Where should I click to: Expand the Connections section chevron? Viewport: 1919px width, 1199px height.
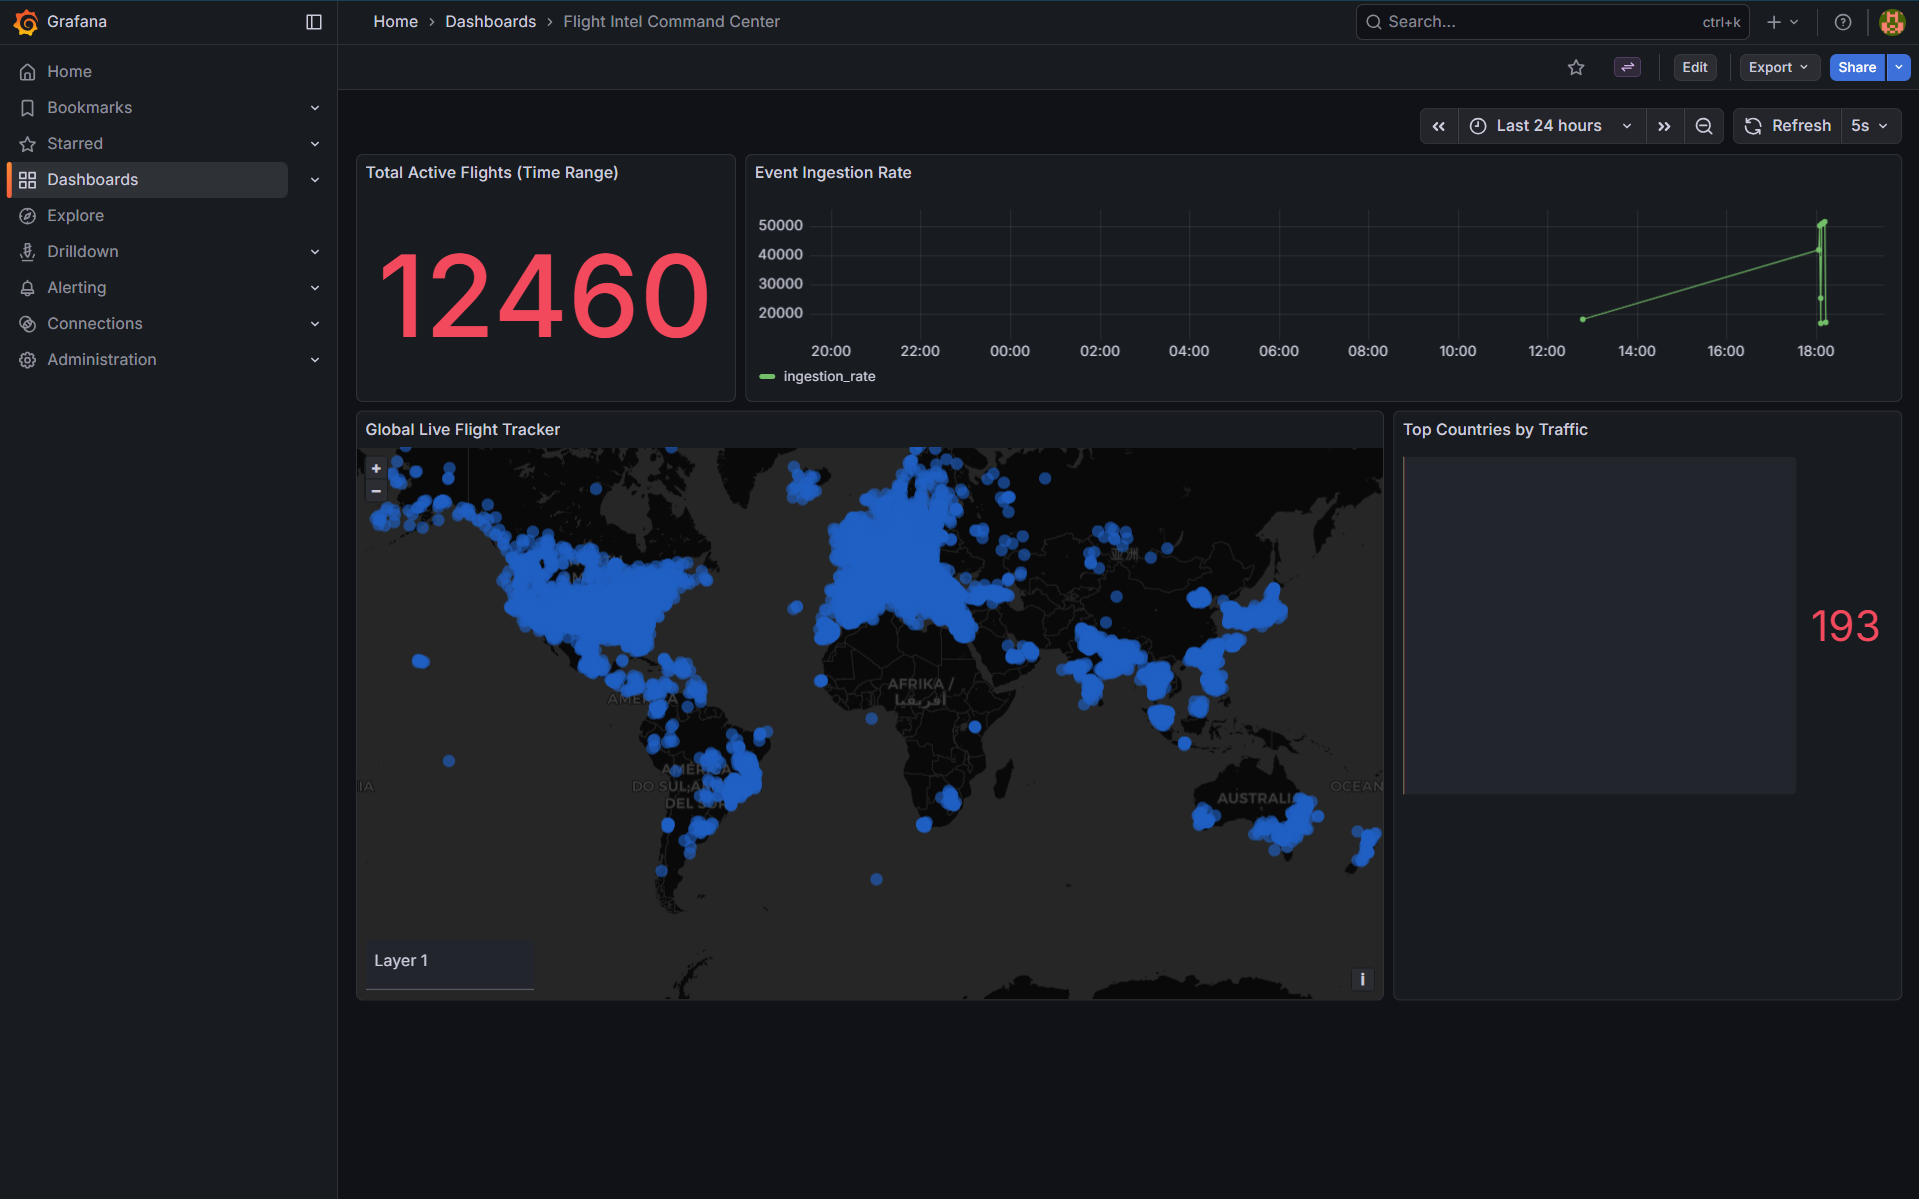[x=315, y=324]
